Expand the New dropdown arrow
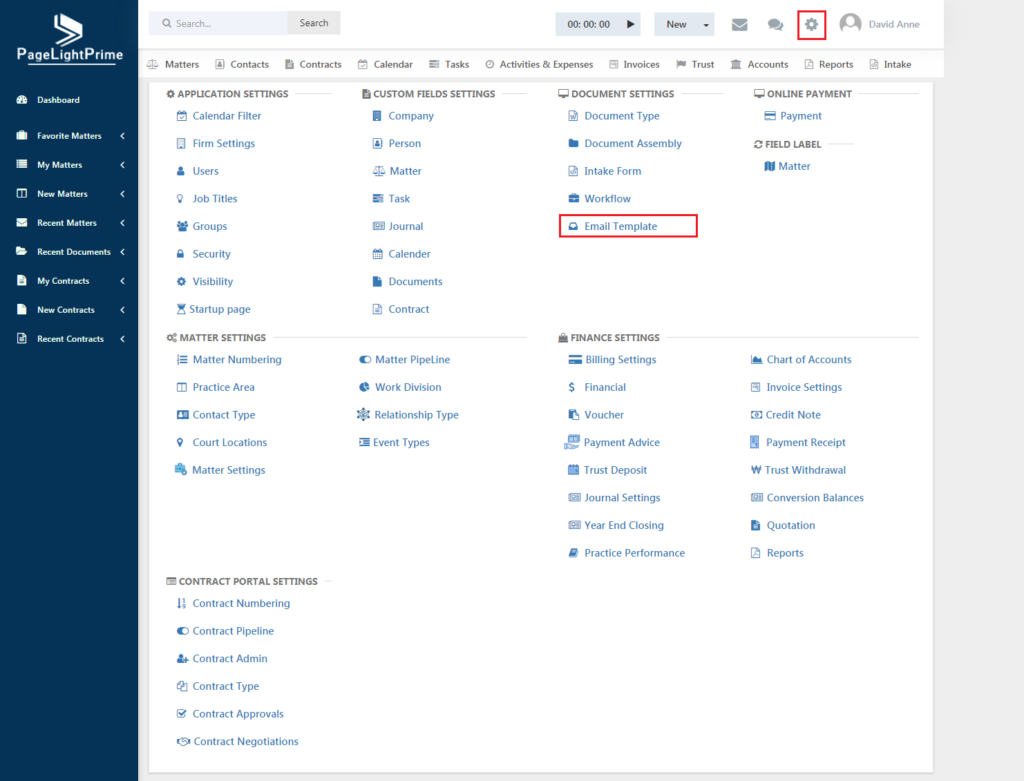Screen dimensions: 1024x781 coord(706,25)
